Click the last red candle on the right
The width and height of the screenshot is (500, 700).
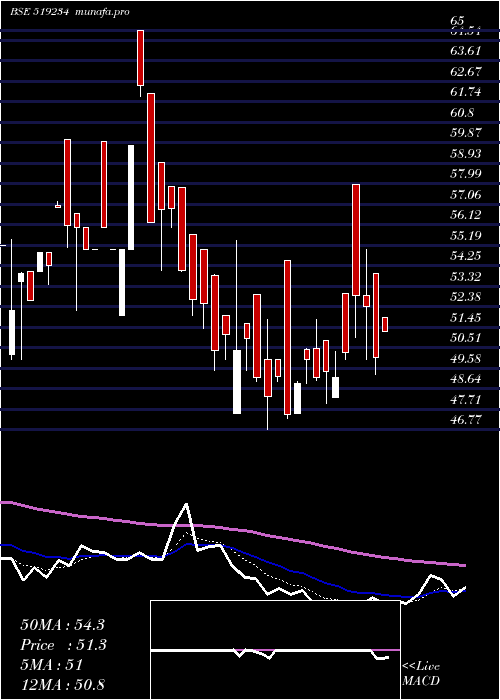tap(385, 324)
